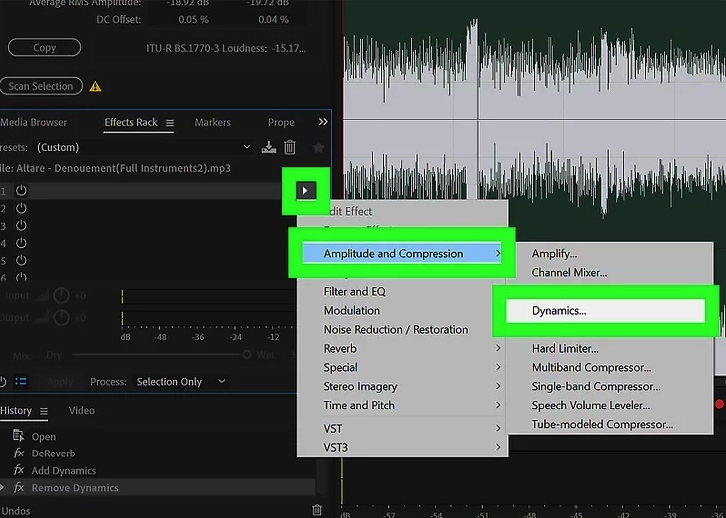Screen dimensions: 726x518
Task: Toggle power for effect slot 1
Action: tap(21, 190)
